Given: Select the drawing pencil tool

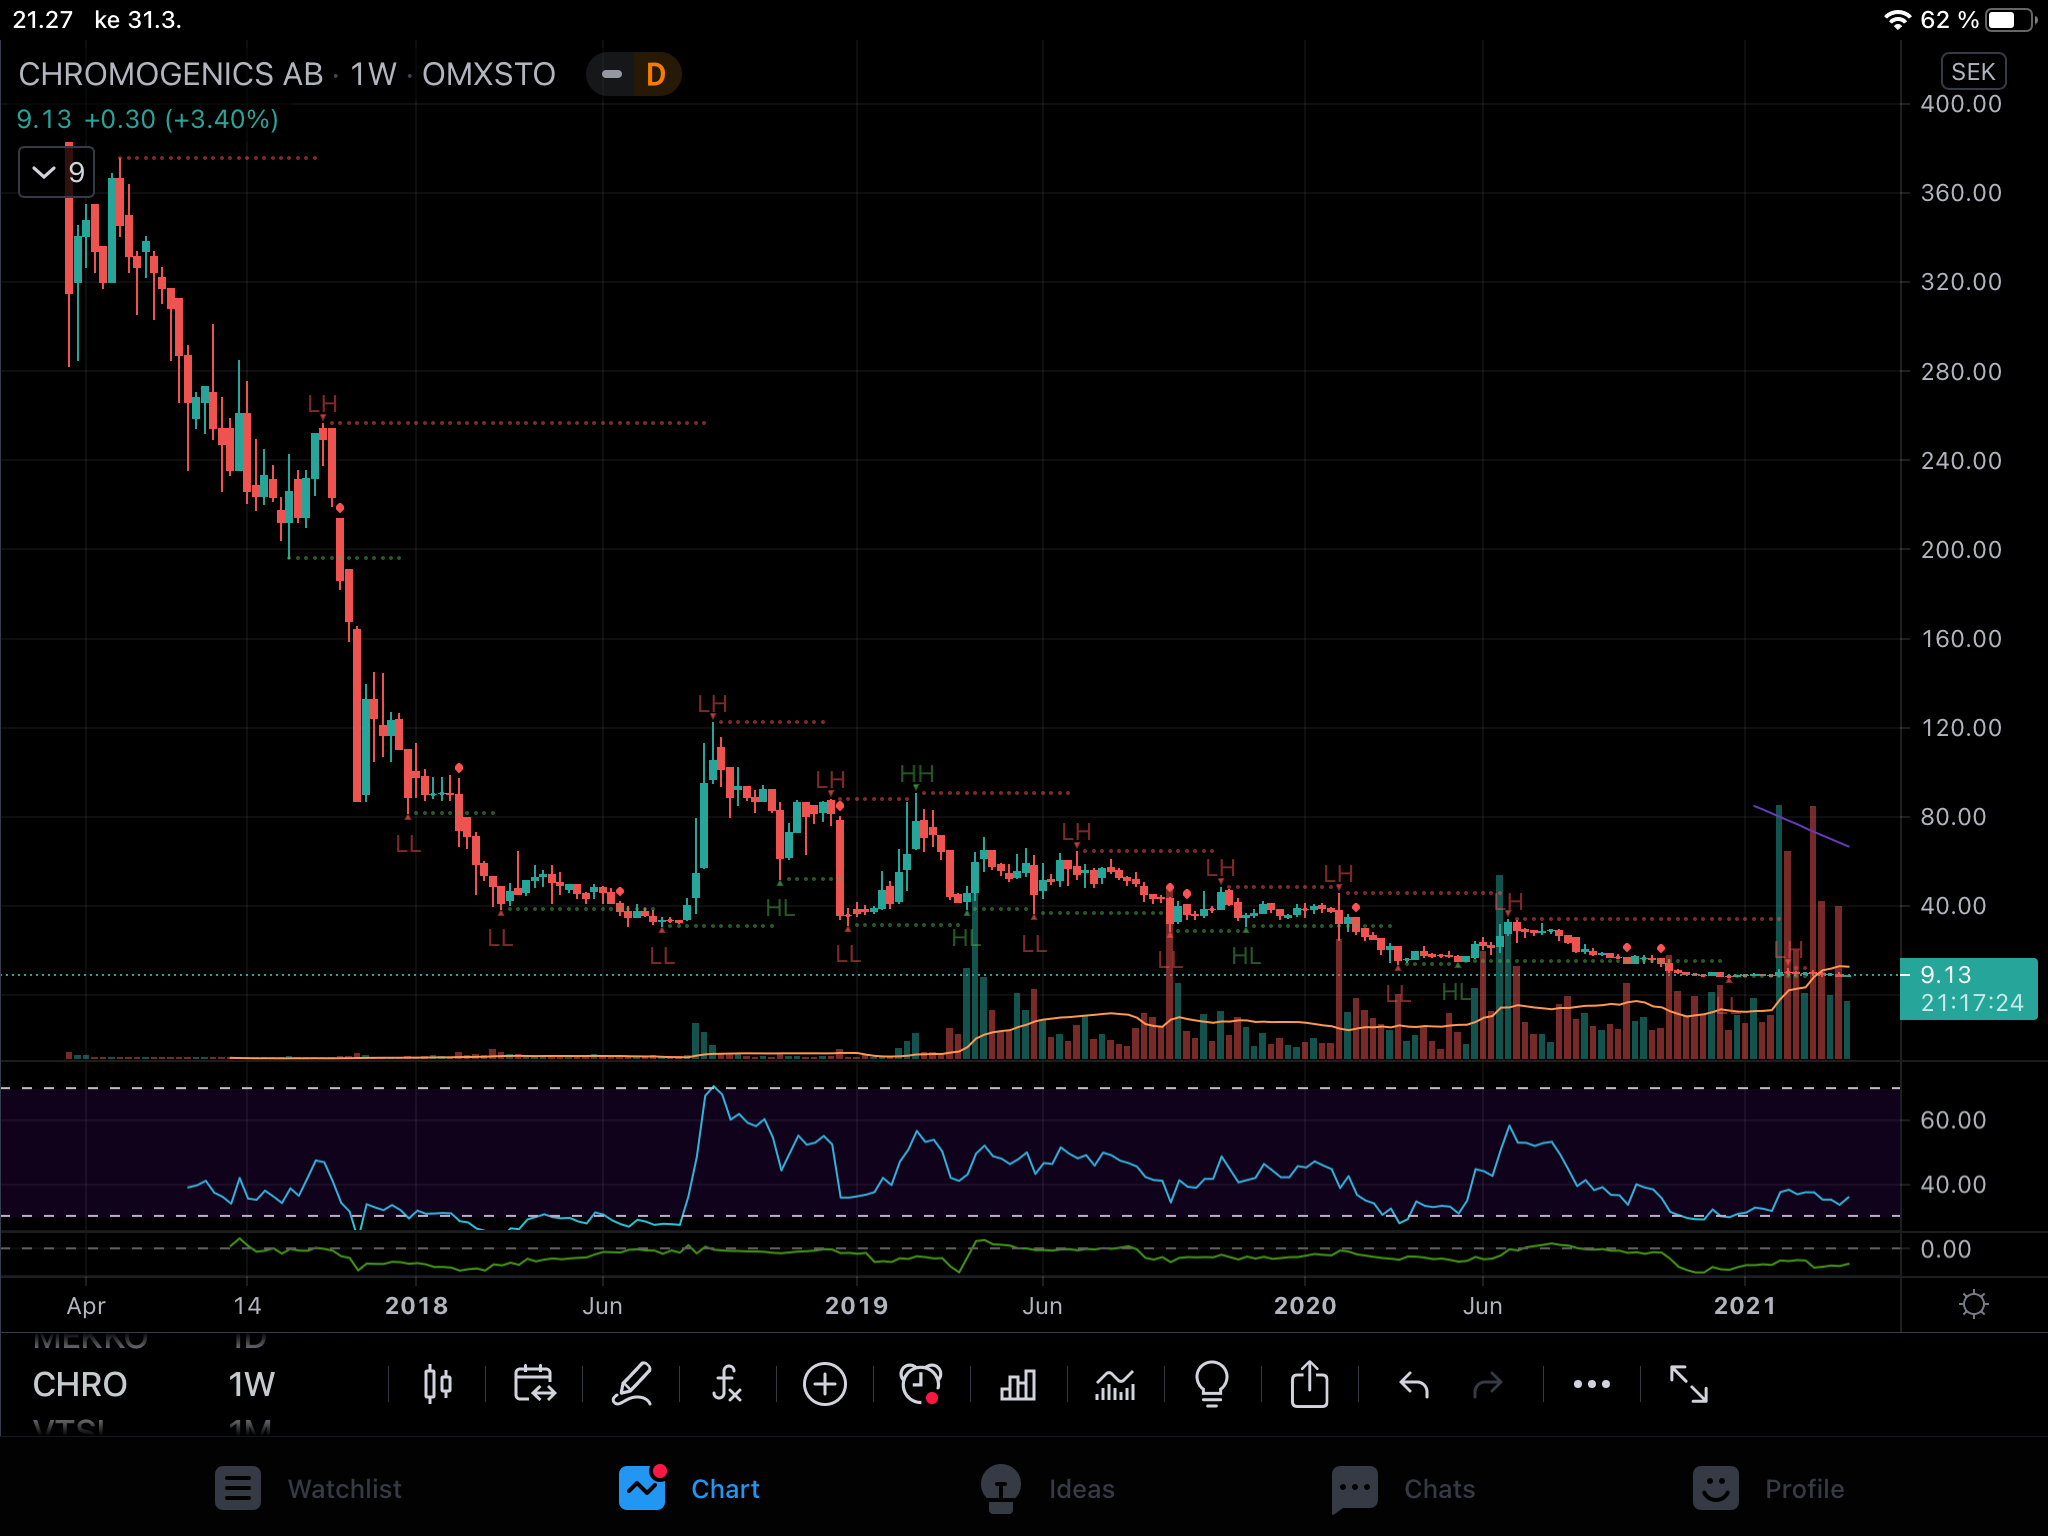Looking at the screenshot, I should point(632,1385).
